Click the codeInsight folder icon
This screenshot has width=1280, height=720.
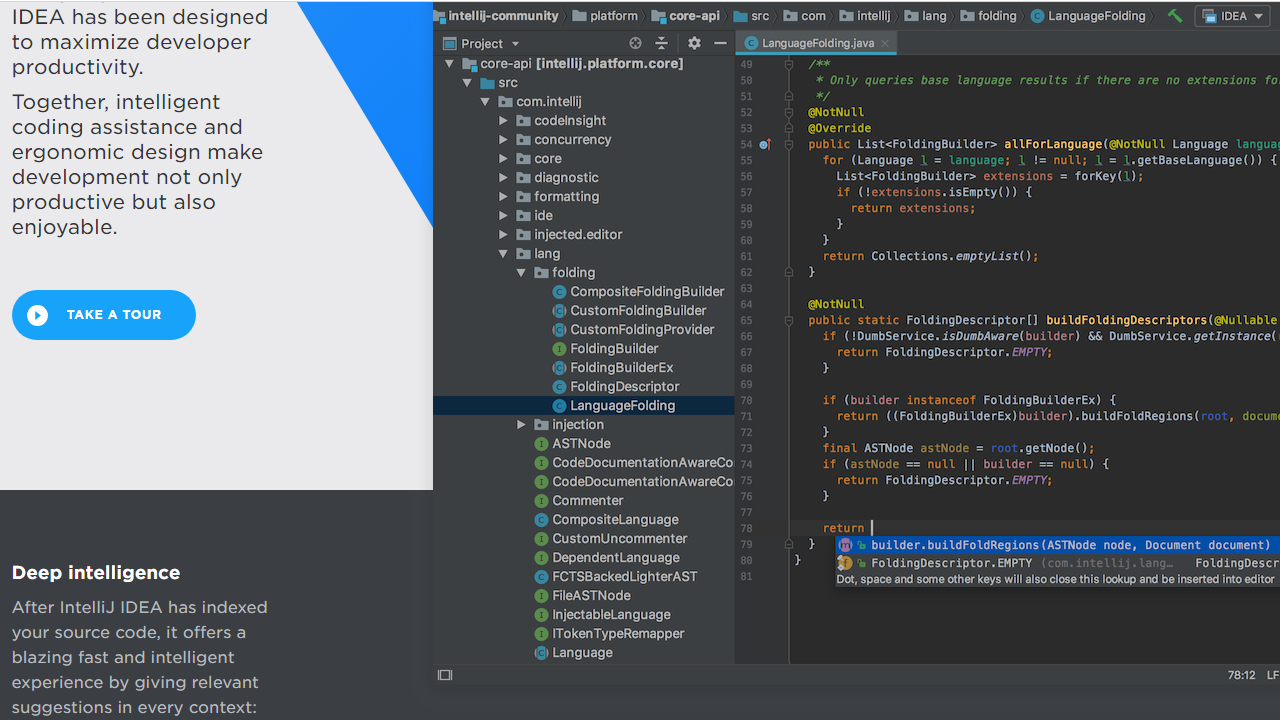523,121
